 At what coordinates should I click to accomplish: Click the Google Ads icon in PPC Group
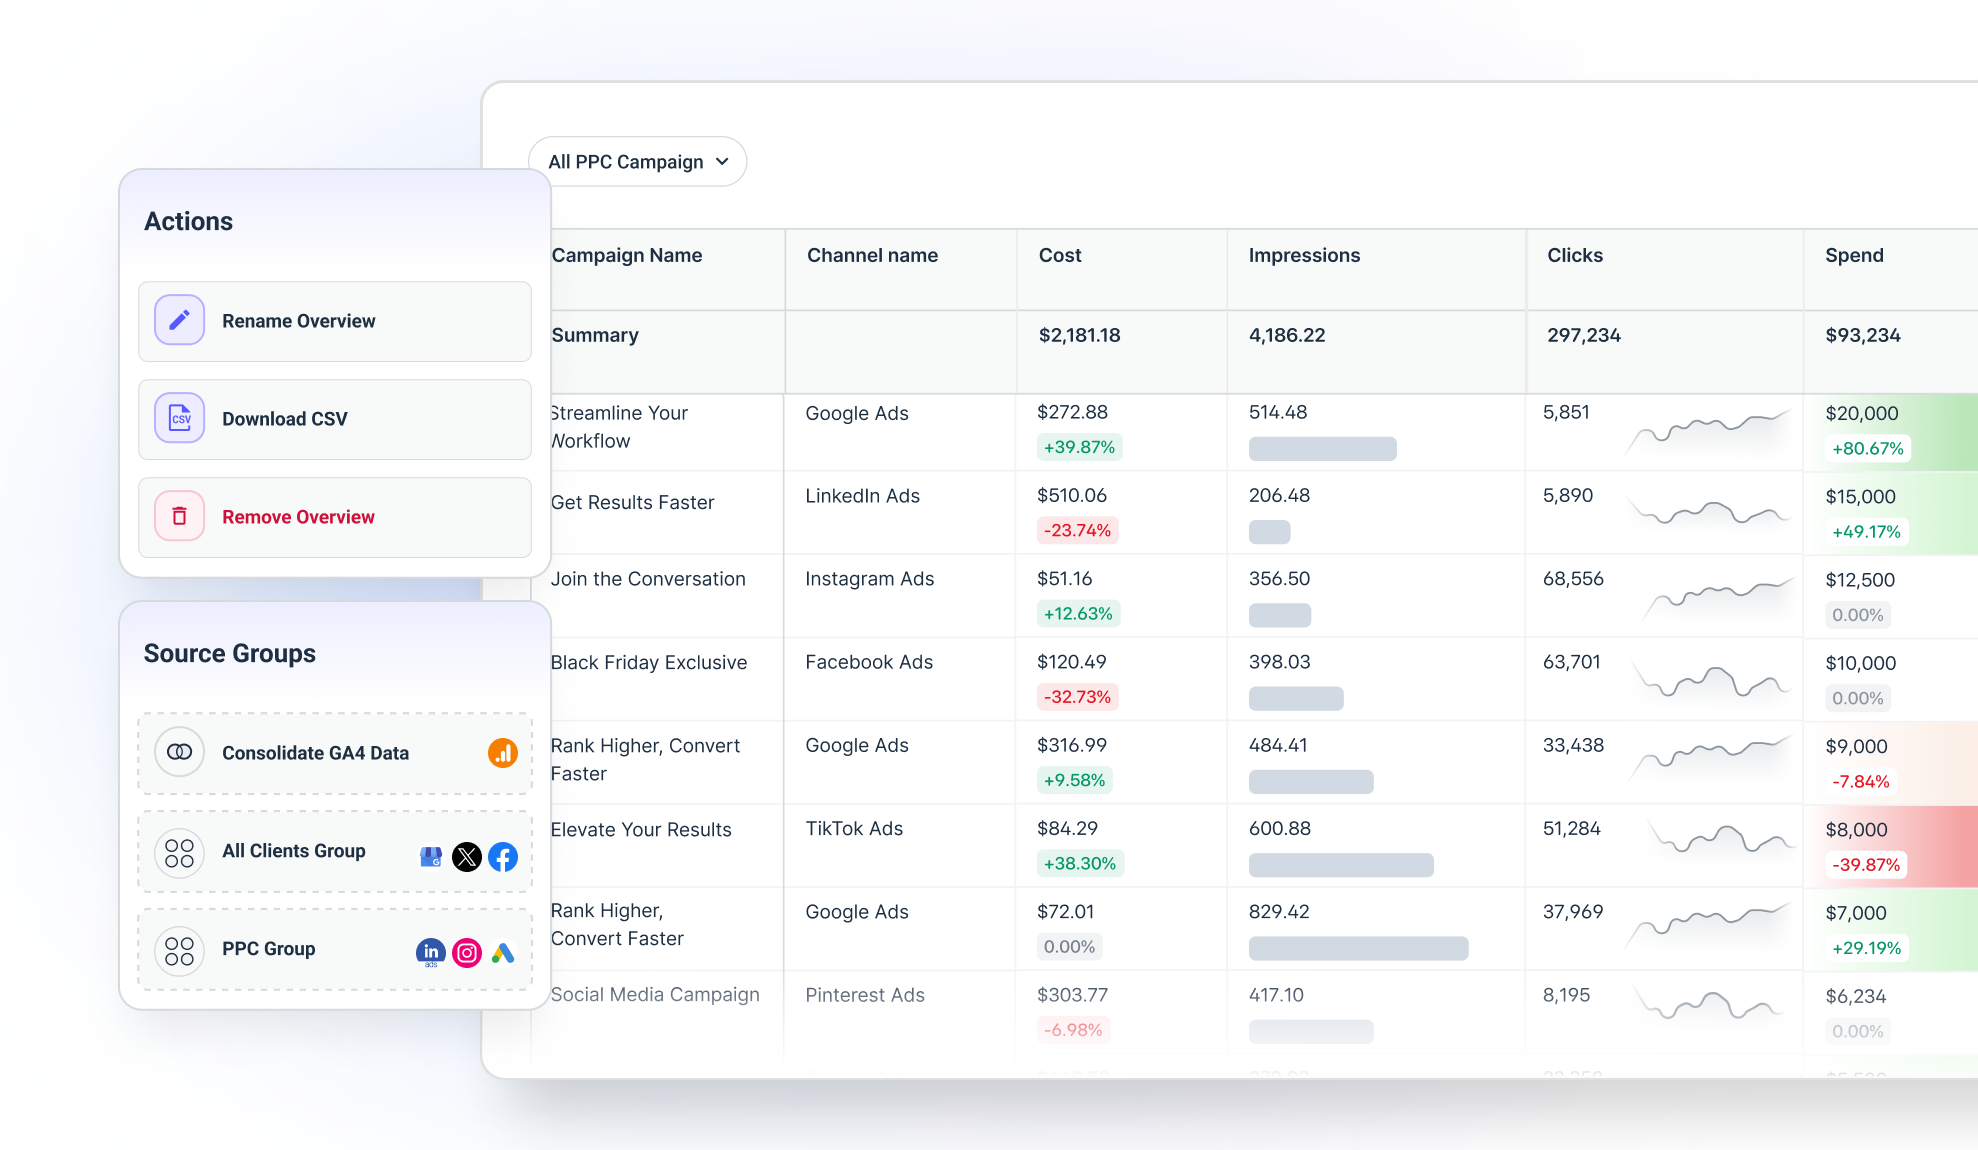click(x=503, y=952)
